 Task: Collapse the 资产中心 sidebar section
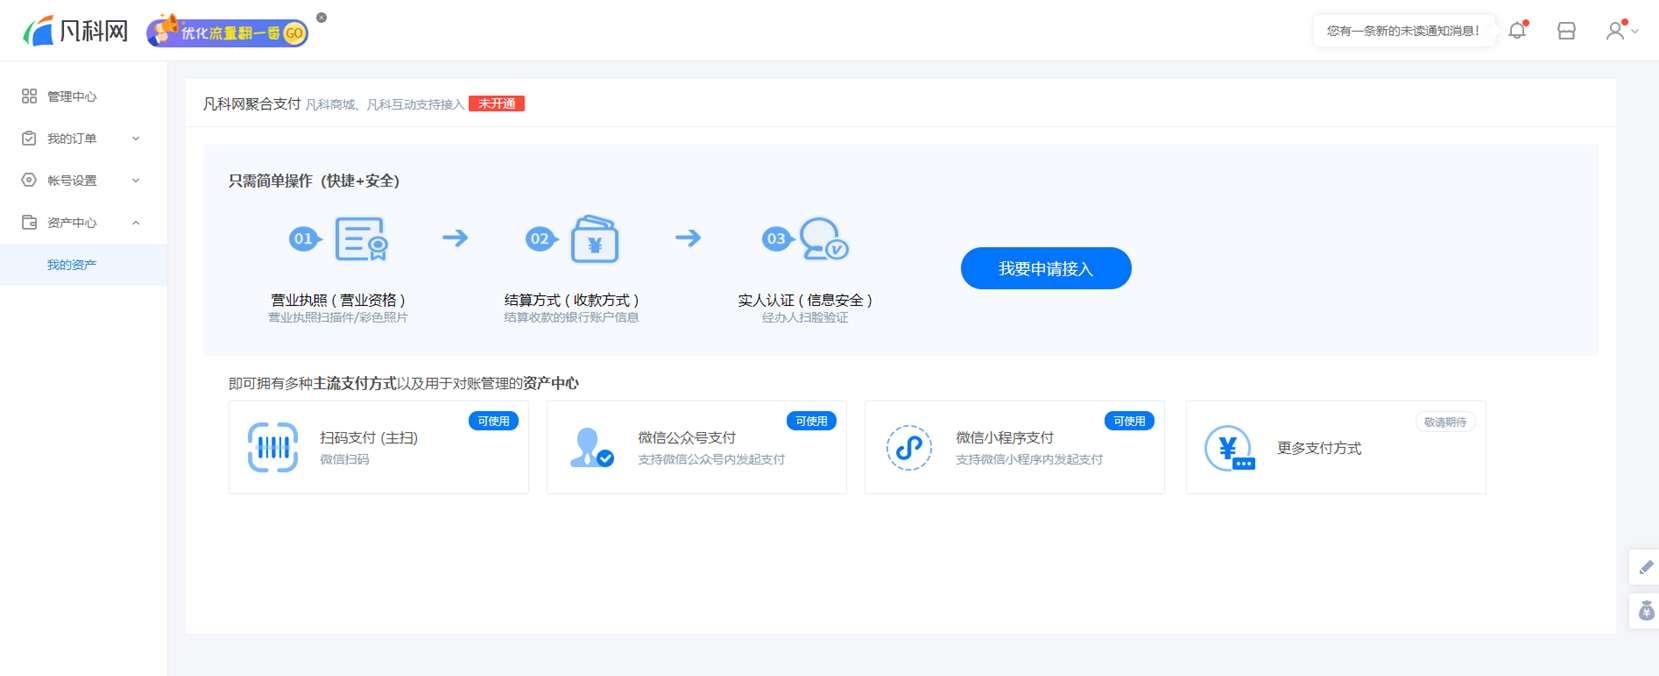tap(82, 223)
